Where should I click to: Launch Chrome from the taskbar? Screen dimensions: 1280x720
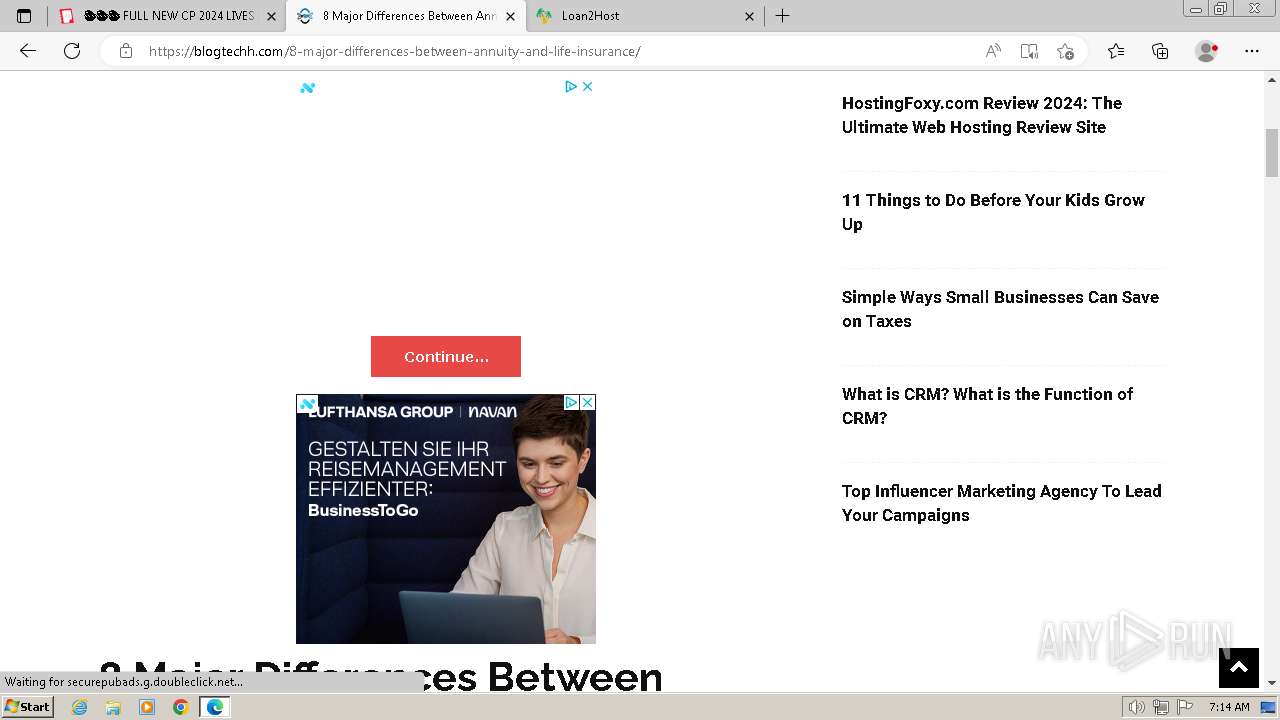181,707
